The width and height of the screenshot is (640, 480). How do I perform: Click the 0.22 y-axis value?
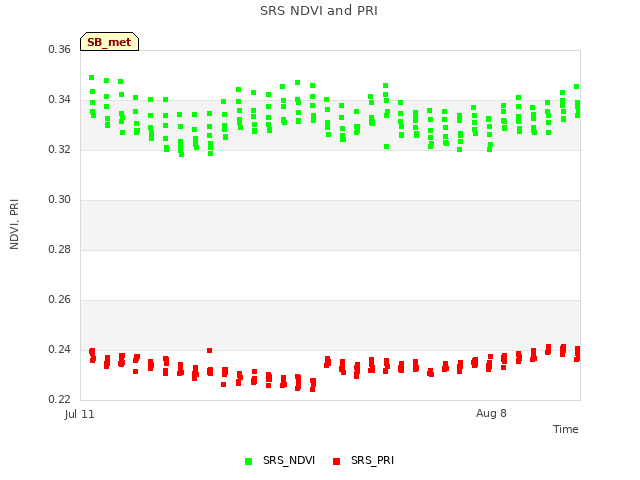60,399
